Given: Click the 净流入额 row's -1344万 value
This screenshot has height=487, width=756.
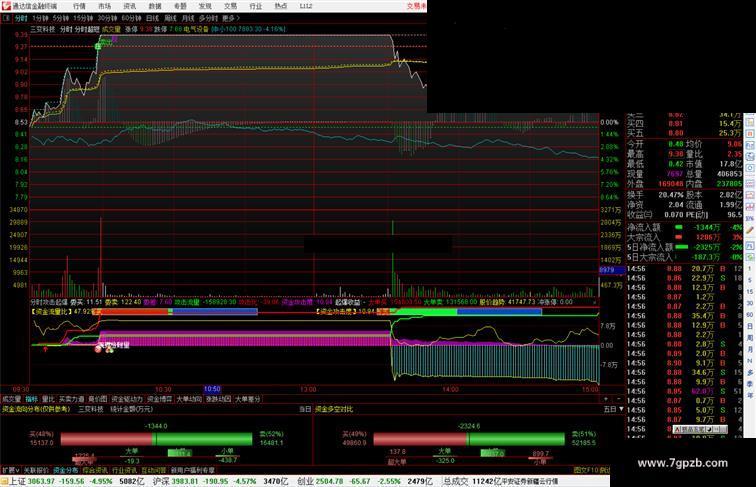Looking at the screenshot, I should point(707,227).
